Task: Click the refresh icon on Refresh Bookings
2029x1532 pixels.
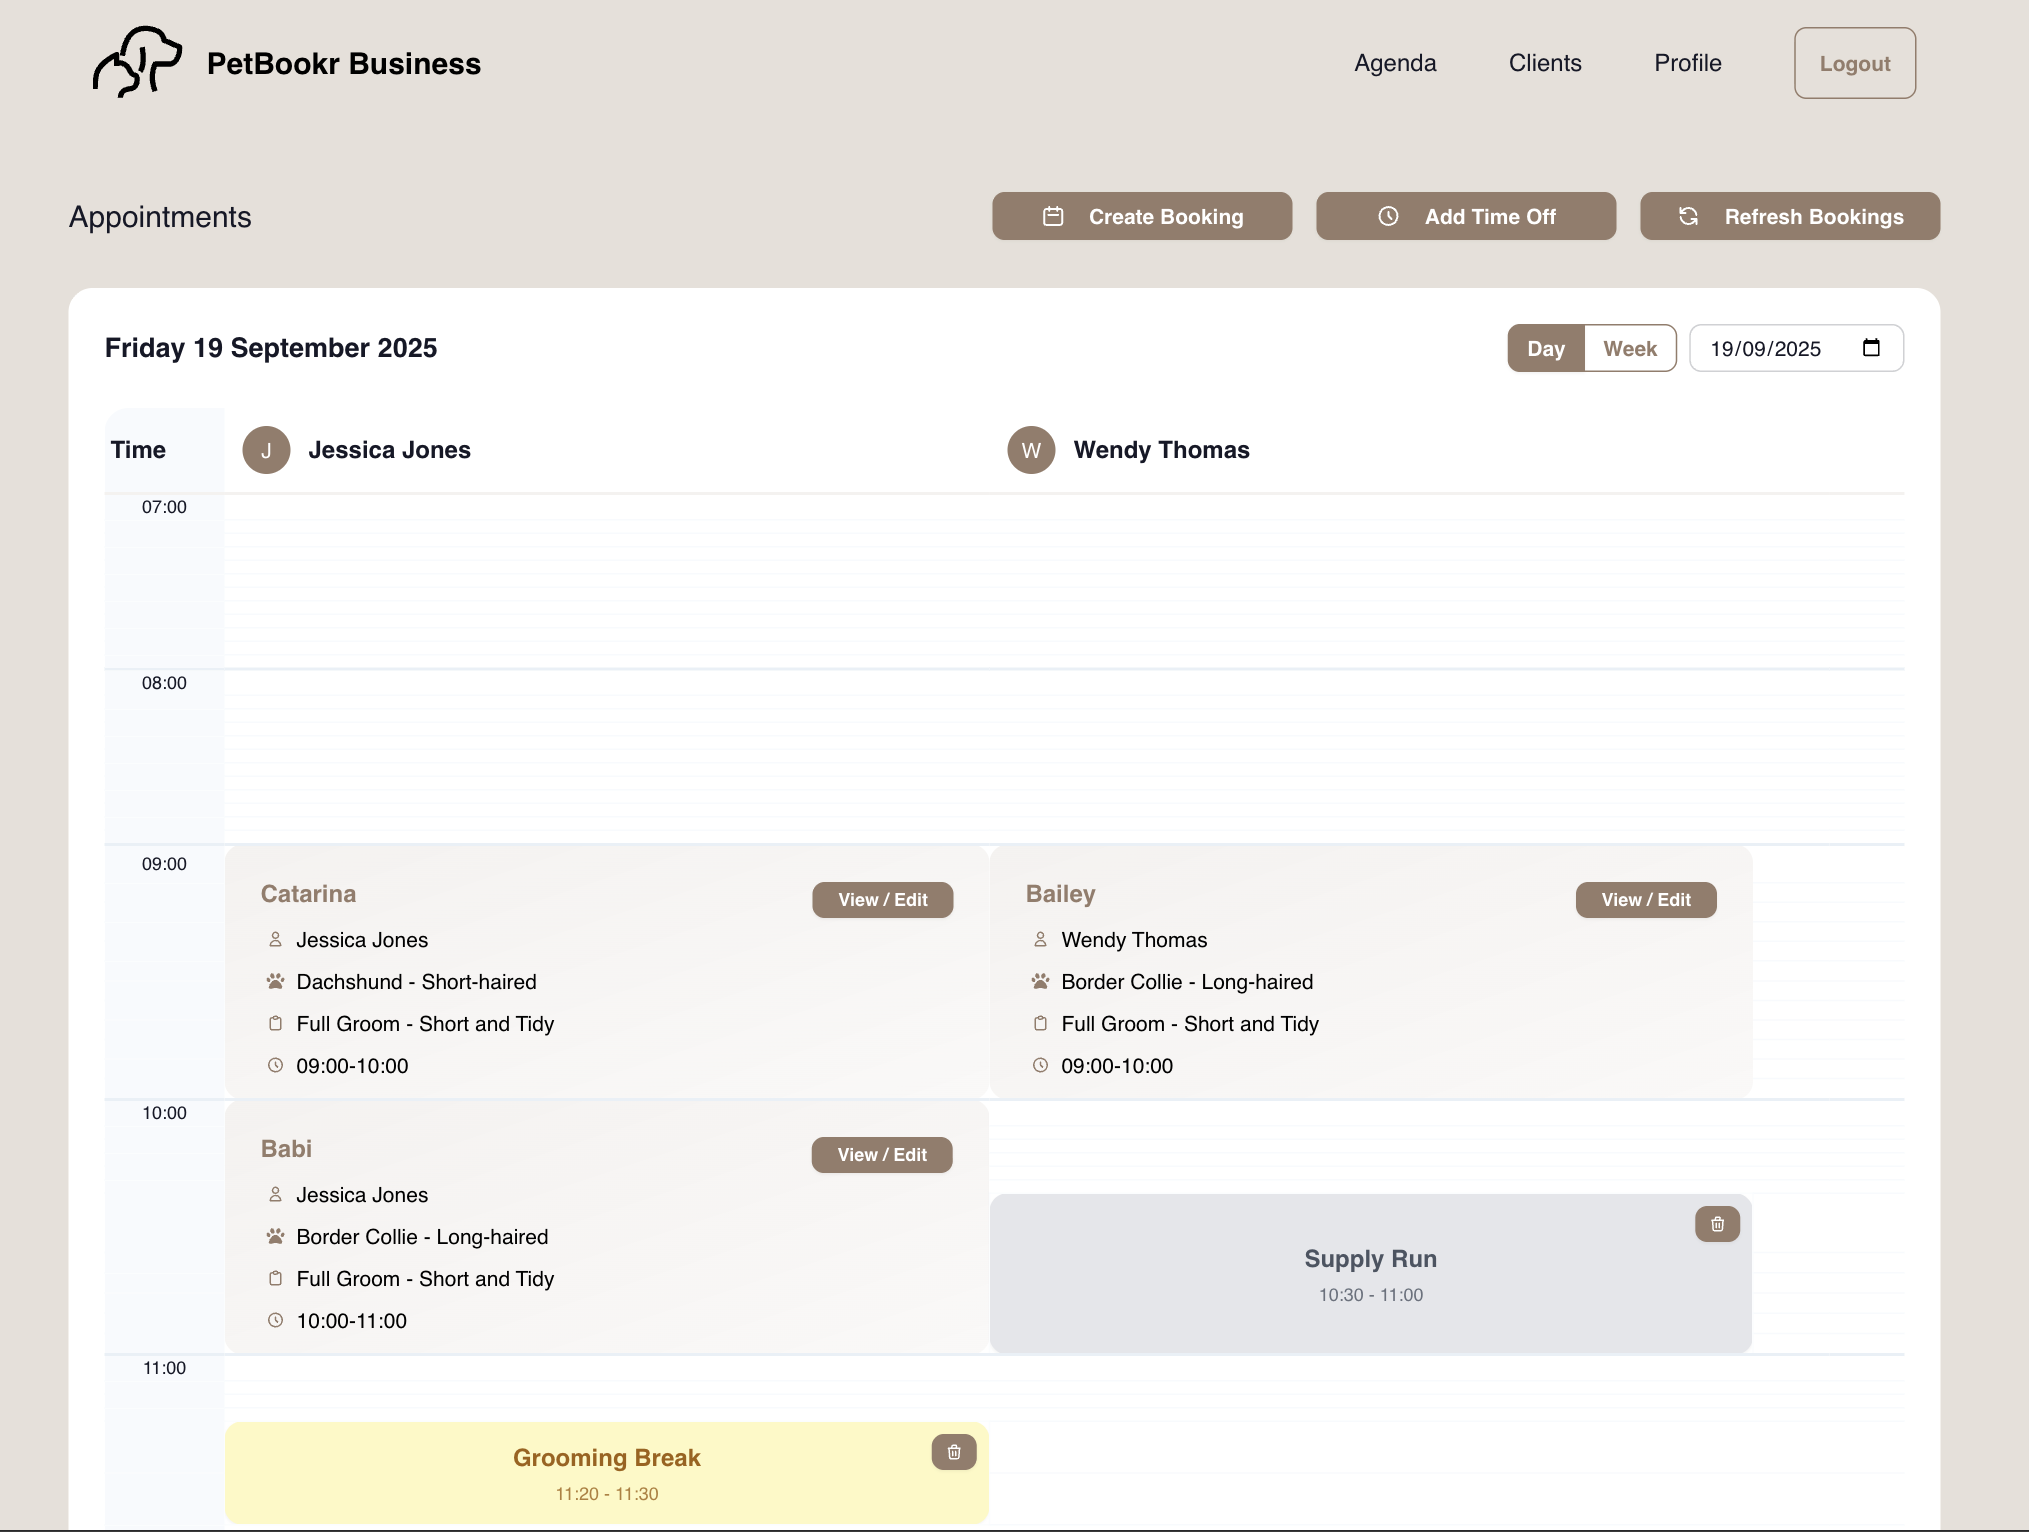Action: coord(1689,216)
